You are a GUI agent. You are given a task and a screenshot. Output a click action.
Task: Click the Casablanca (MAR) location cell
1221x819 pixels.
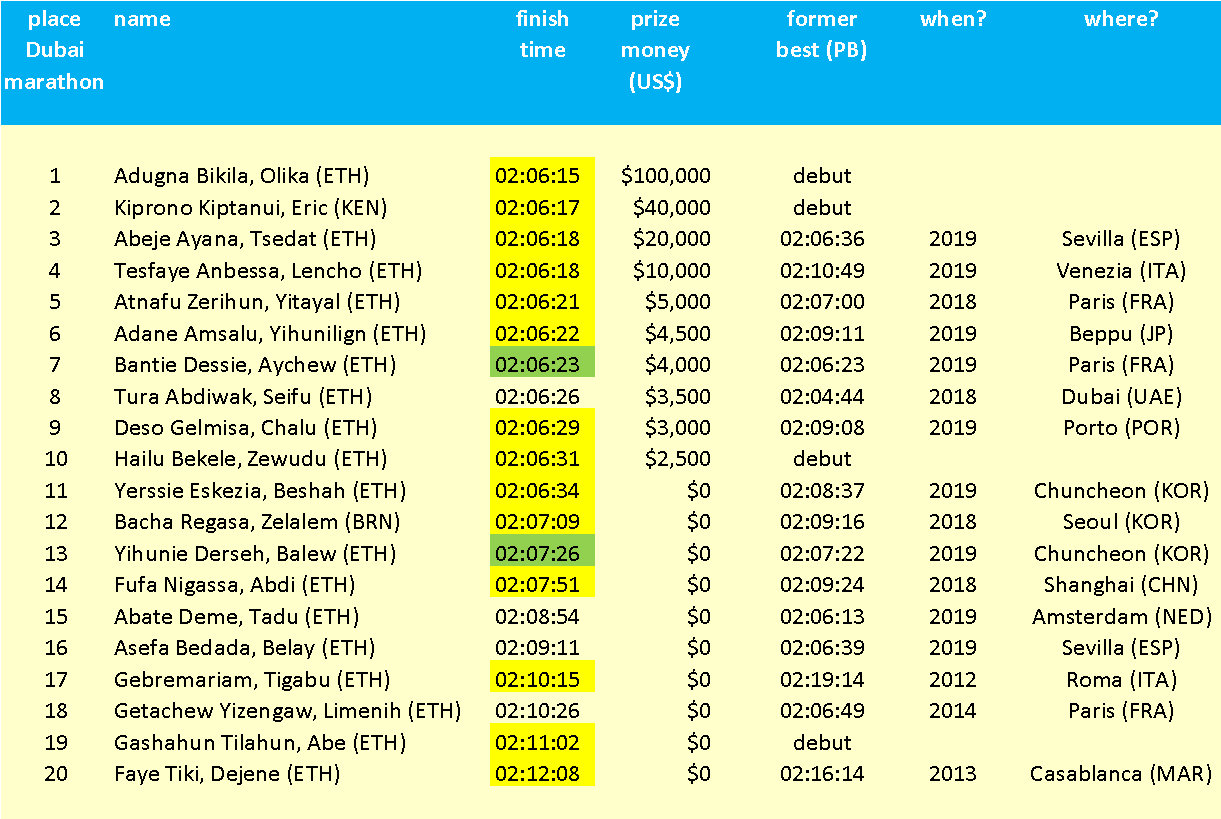[1122, 774]
